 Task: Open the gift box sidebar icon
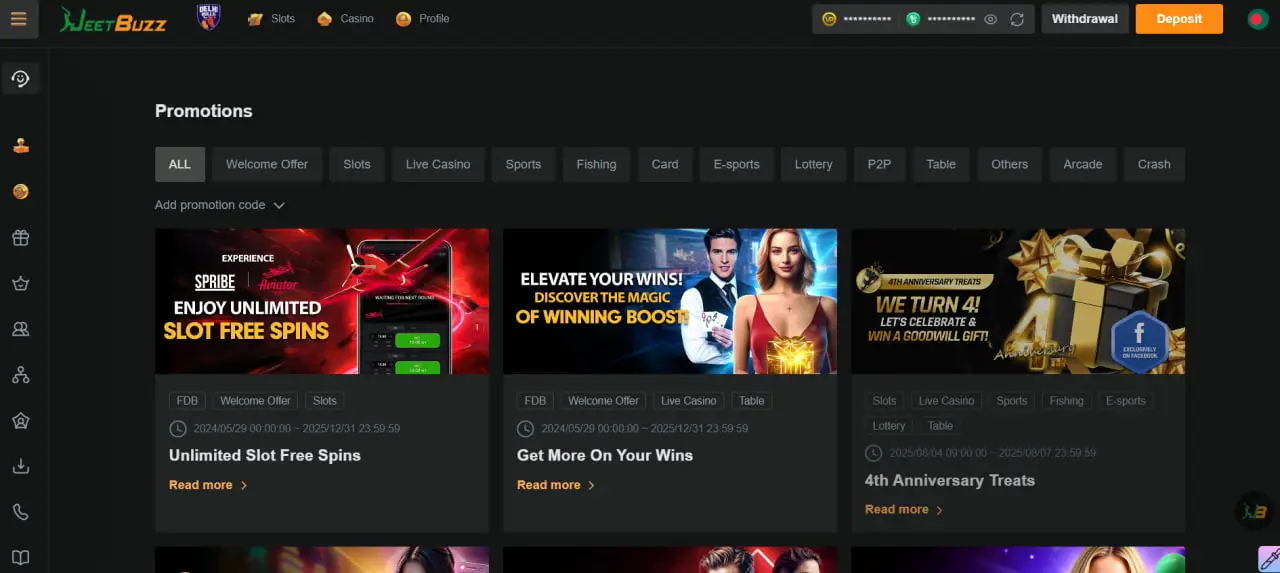[x=20, y=238]
